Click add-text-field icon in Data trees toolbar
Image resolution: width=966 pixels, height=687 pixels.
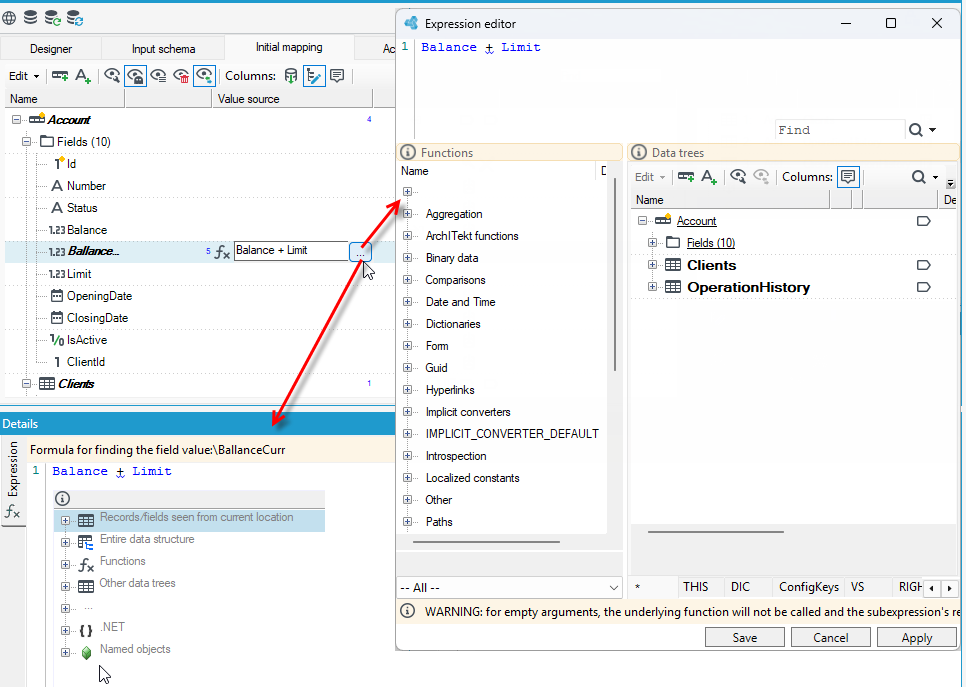tap(709, 177)
